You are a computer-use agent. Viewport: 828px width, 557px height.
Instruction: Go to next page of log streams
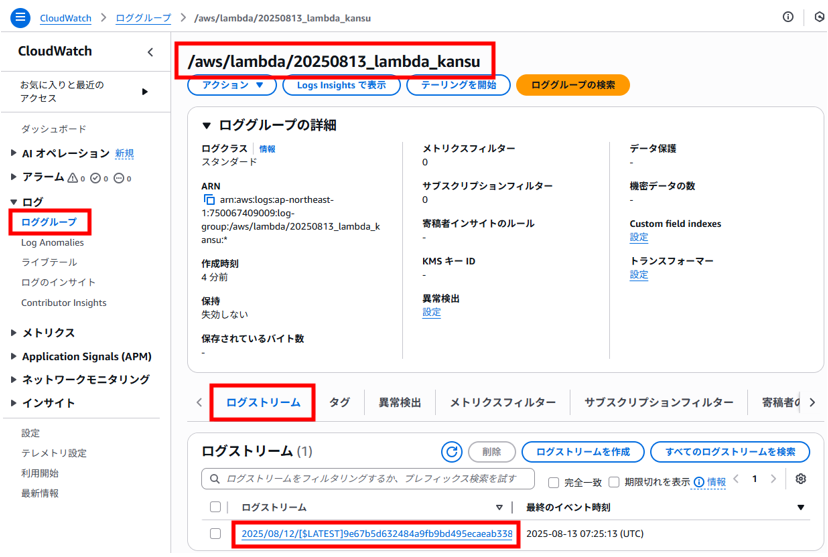[x=773, y=478]
